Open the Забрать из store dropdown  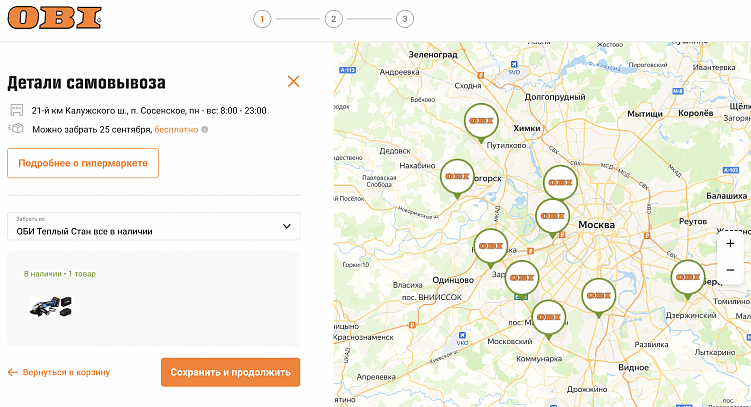(x=154, y=226)
